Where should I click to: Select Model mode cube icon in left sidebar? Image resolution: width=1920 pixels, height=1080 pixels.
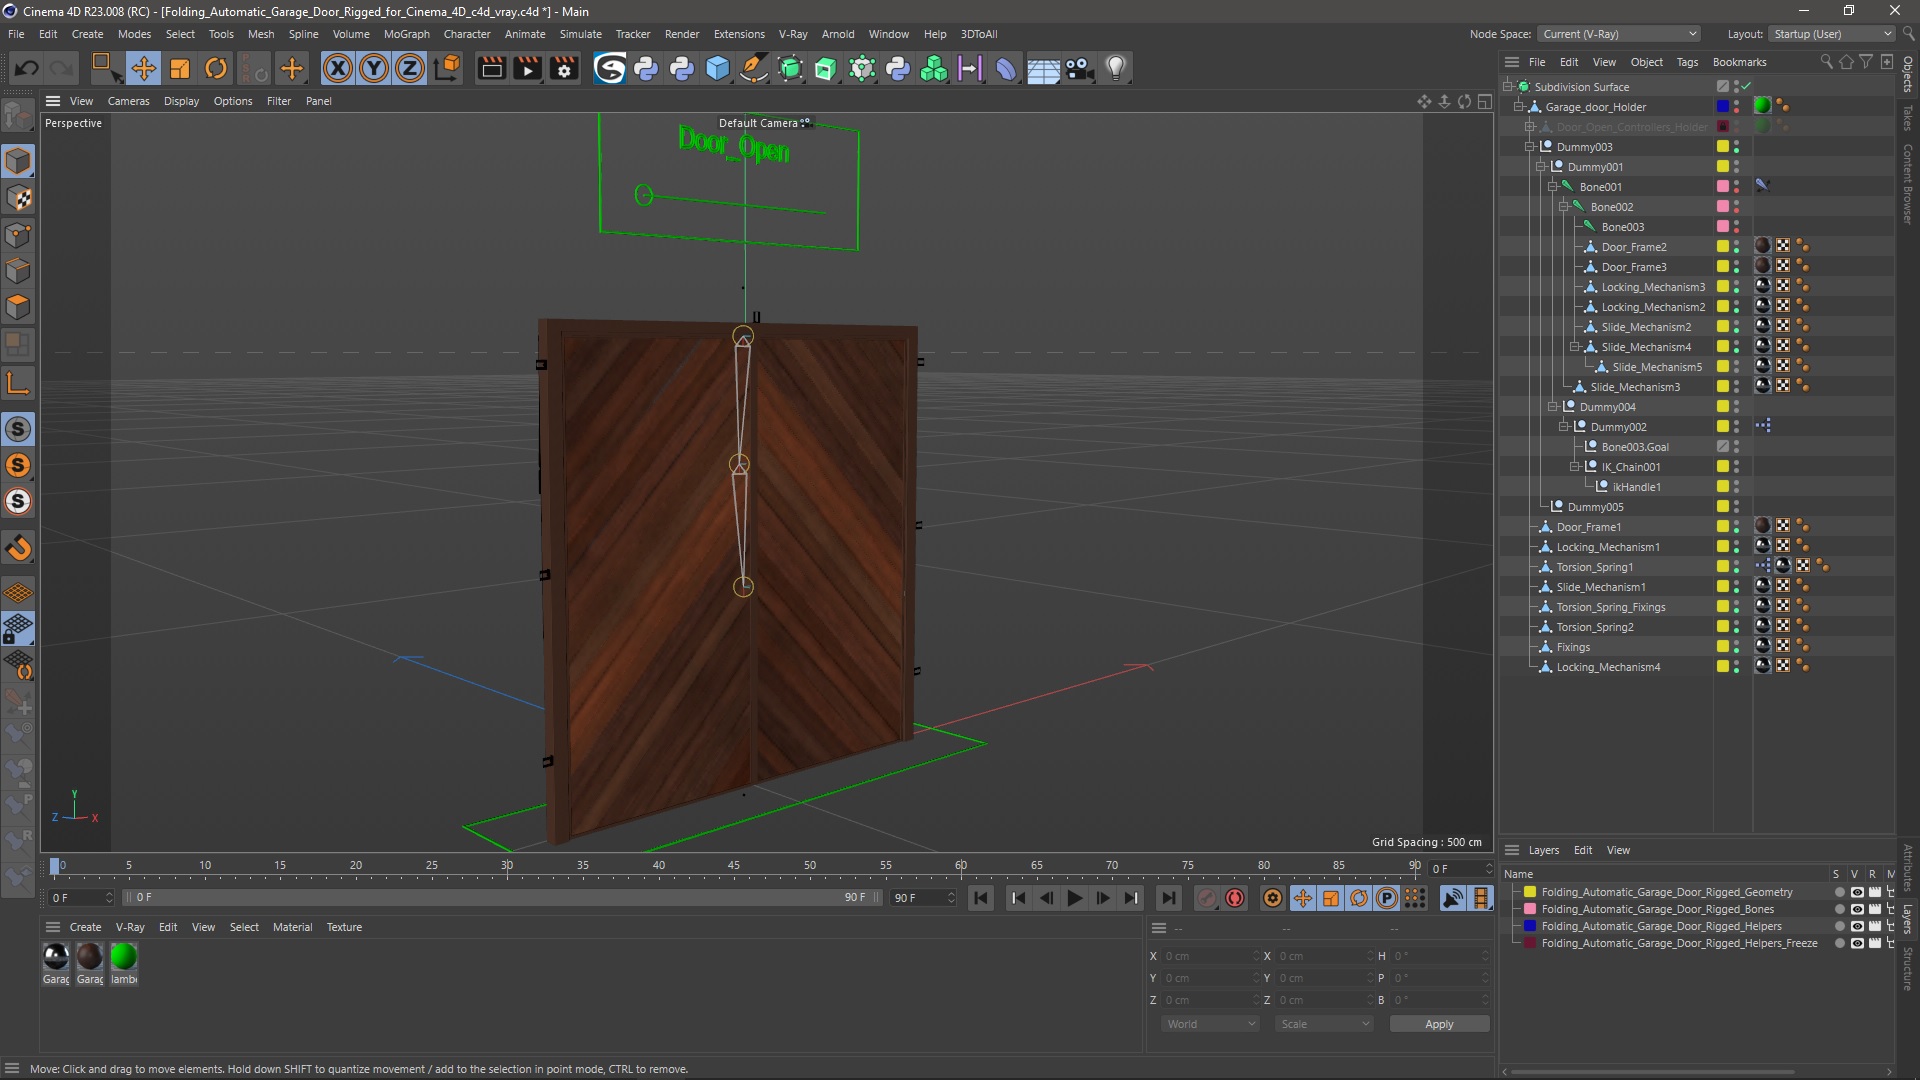18,161
